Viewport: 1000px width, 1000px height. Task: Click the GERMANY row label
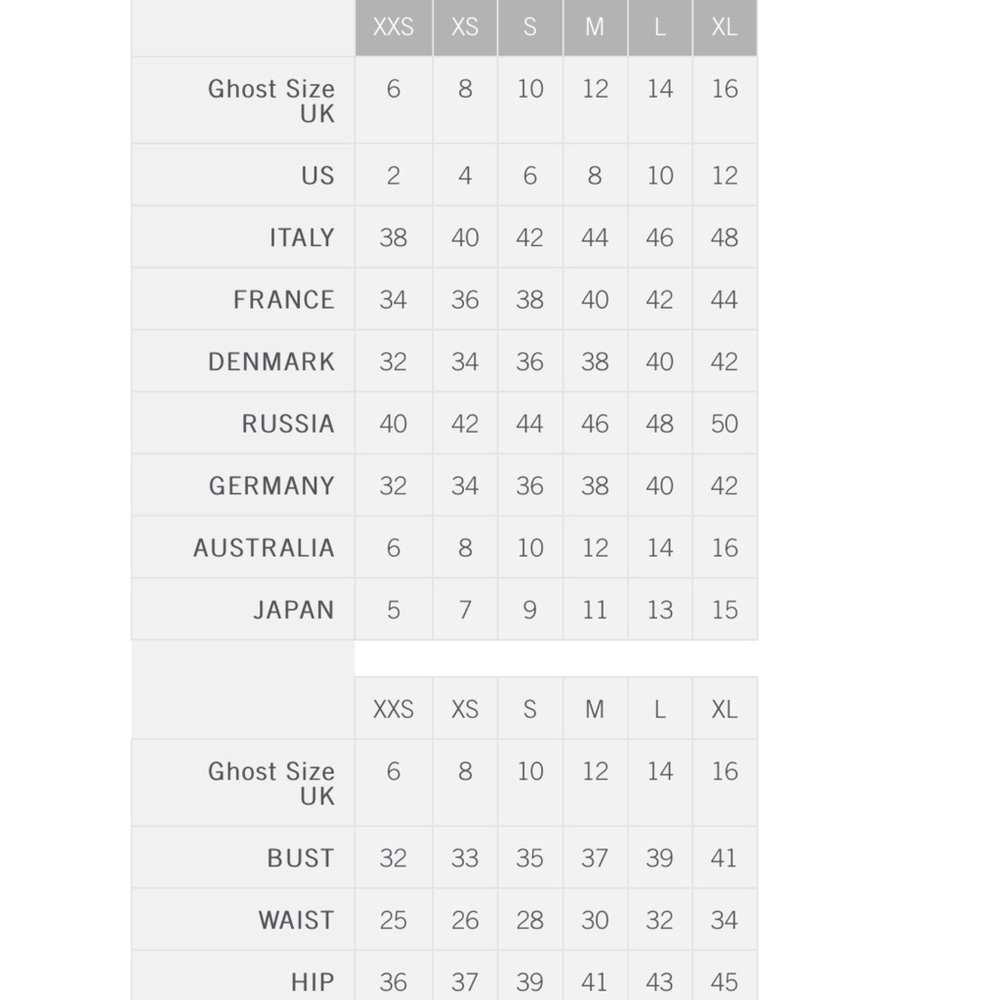coord(271,486)
